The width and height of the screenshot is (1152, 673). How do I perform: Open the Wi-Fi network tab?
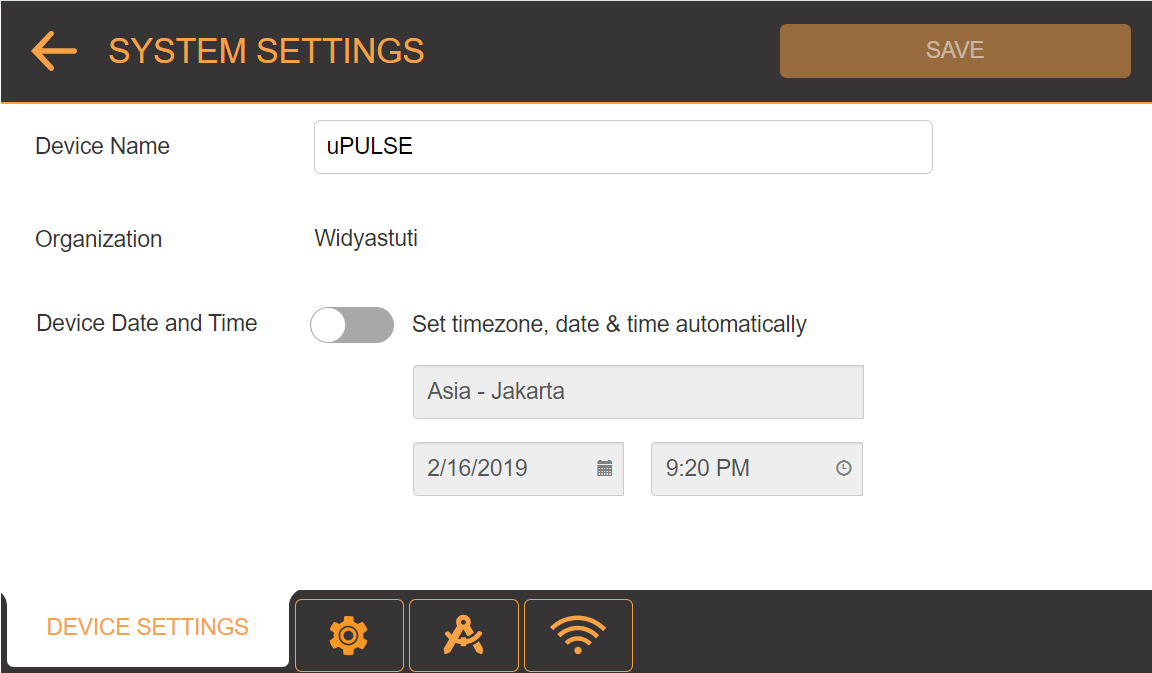click(578, 635)
